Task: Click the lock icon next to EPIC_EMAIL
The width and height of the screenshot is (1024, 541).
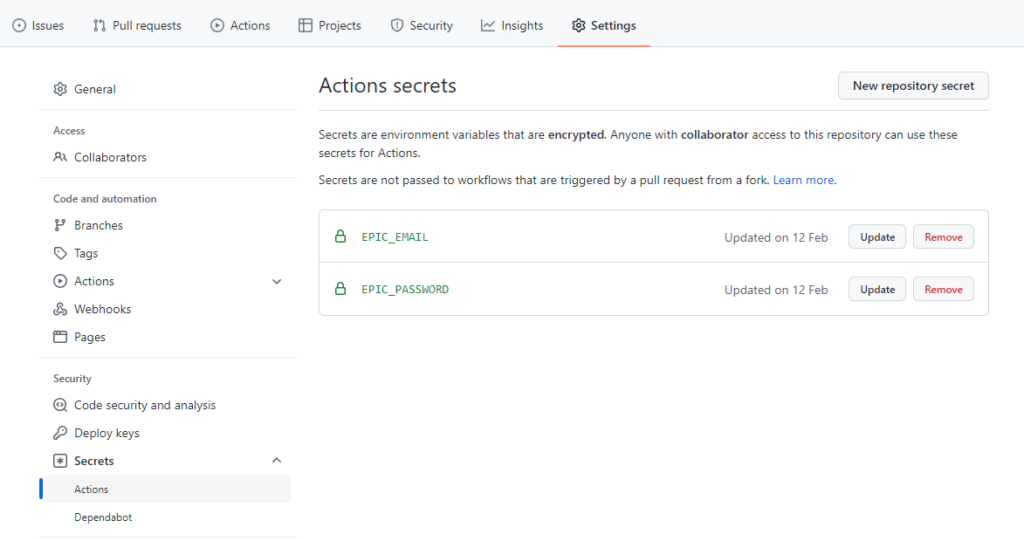Action: 340,237
